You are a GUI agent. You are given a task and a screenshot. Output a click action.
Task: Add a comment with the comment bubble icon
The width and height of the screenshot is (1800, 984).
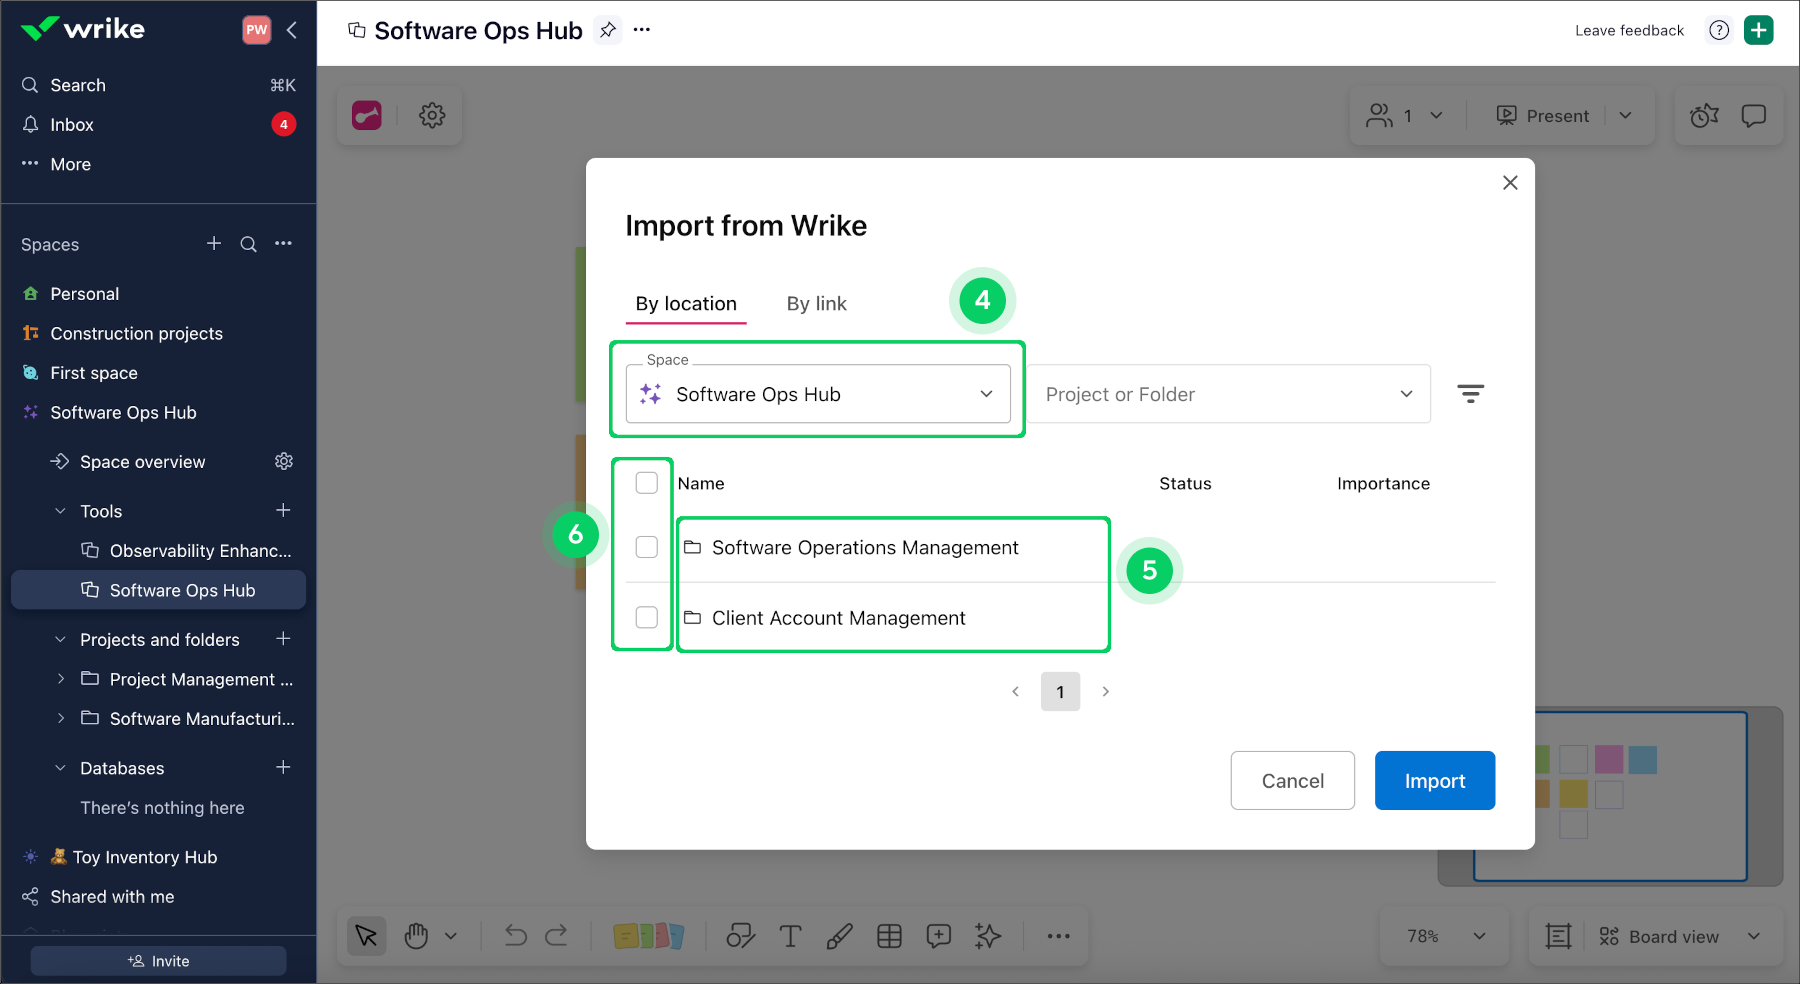click(938, 936)
